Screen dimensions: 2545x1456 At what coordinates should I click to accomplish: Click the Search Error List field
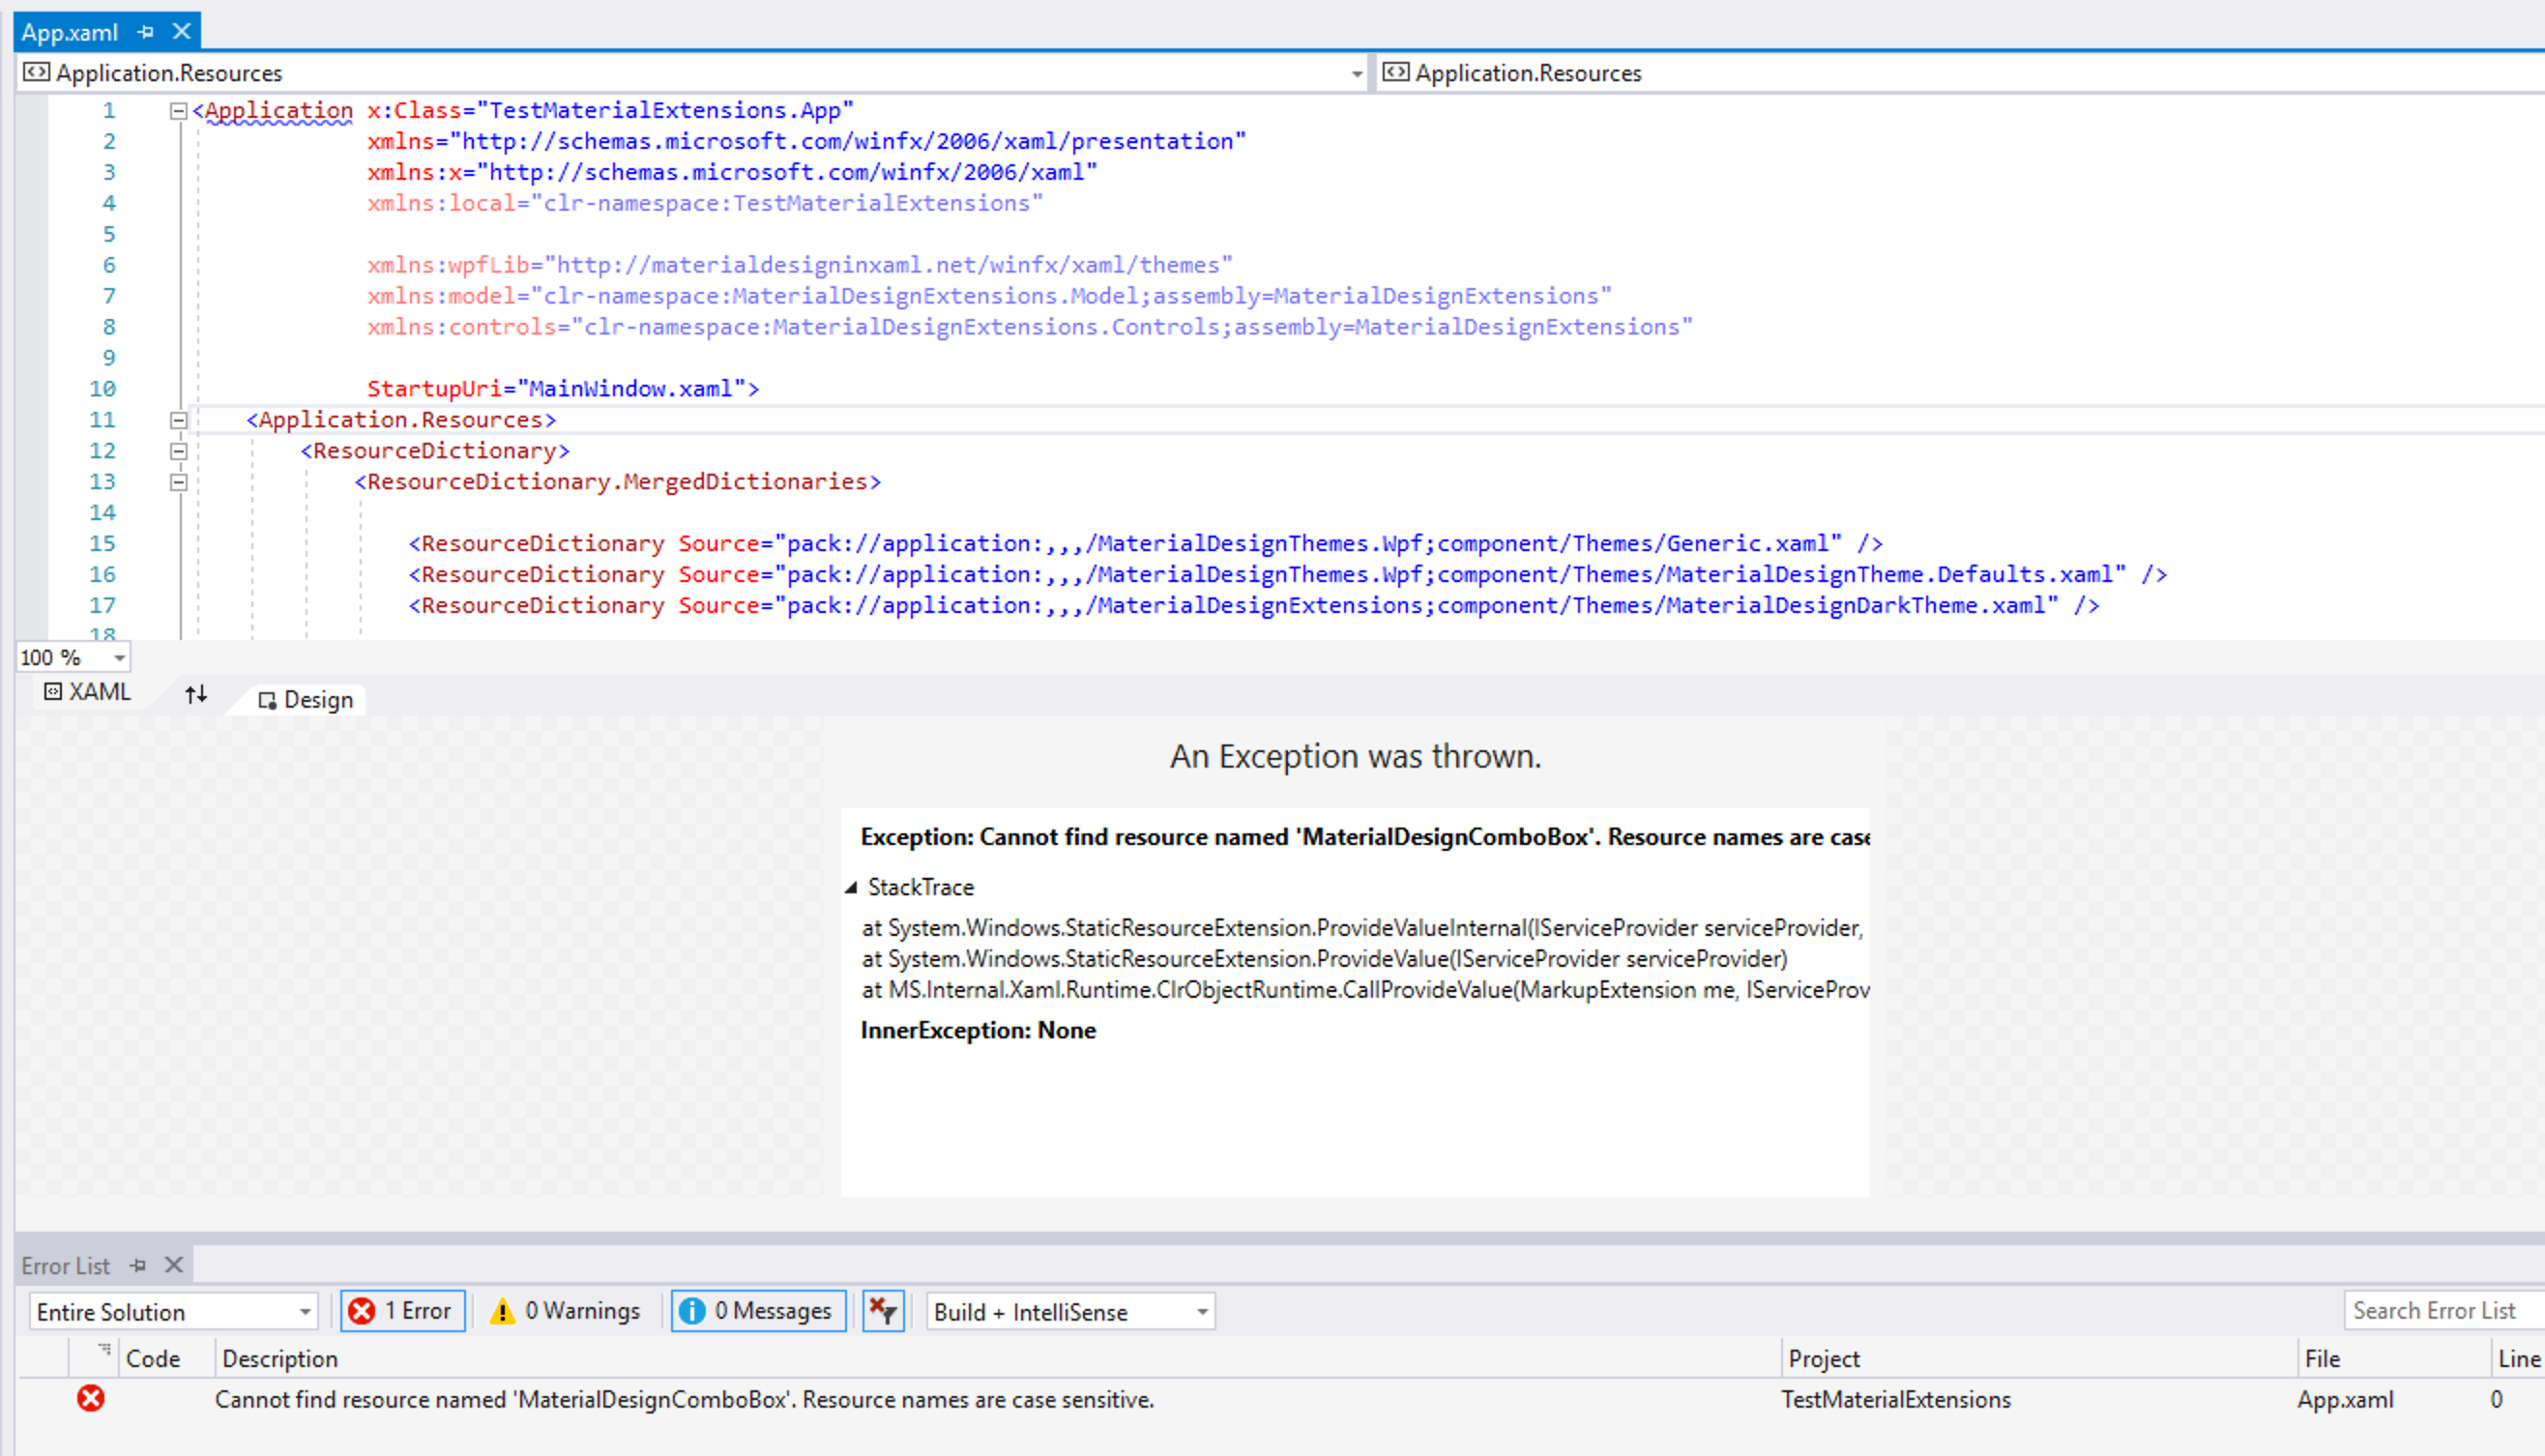click(x=2440, y=1311)
